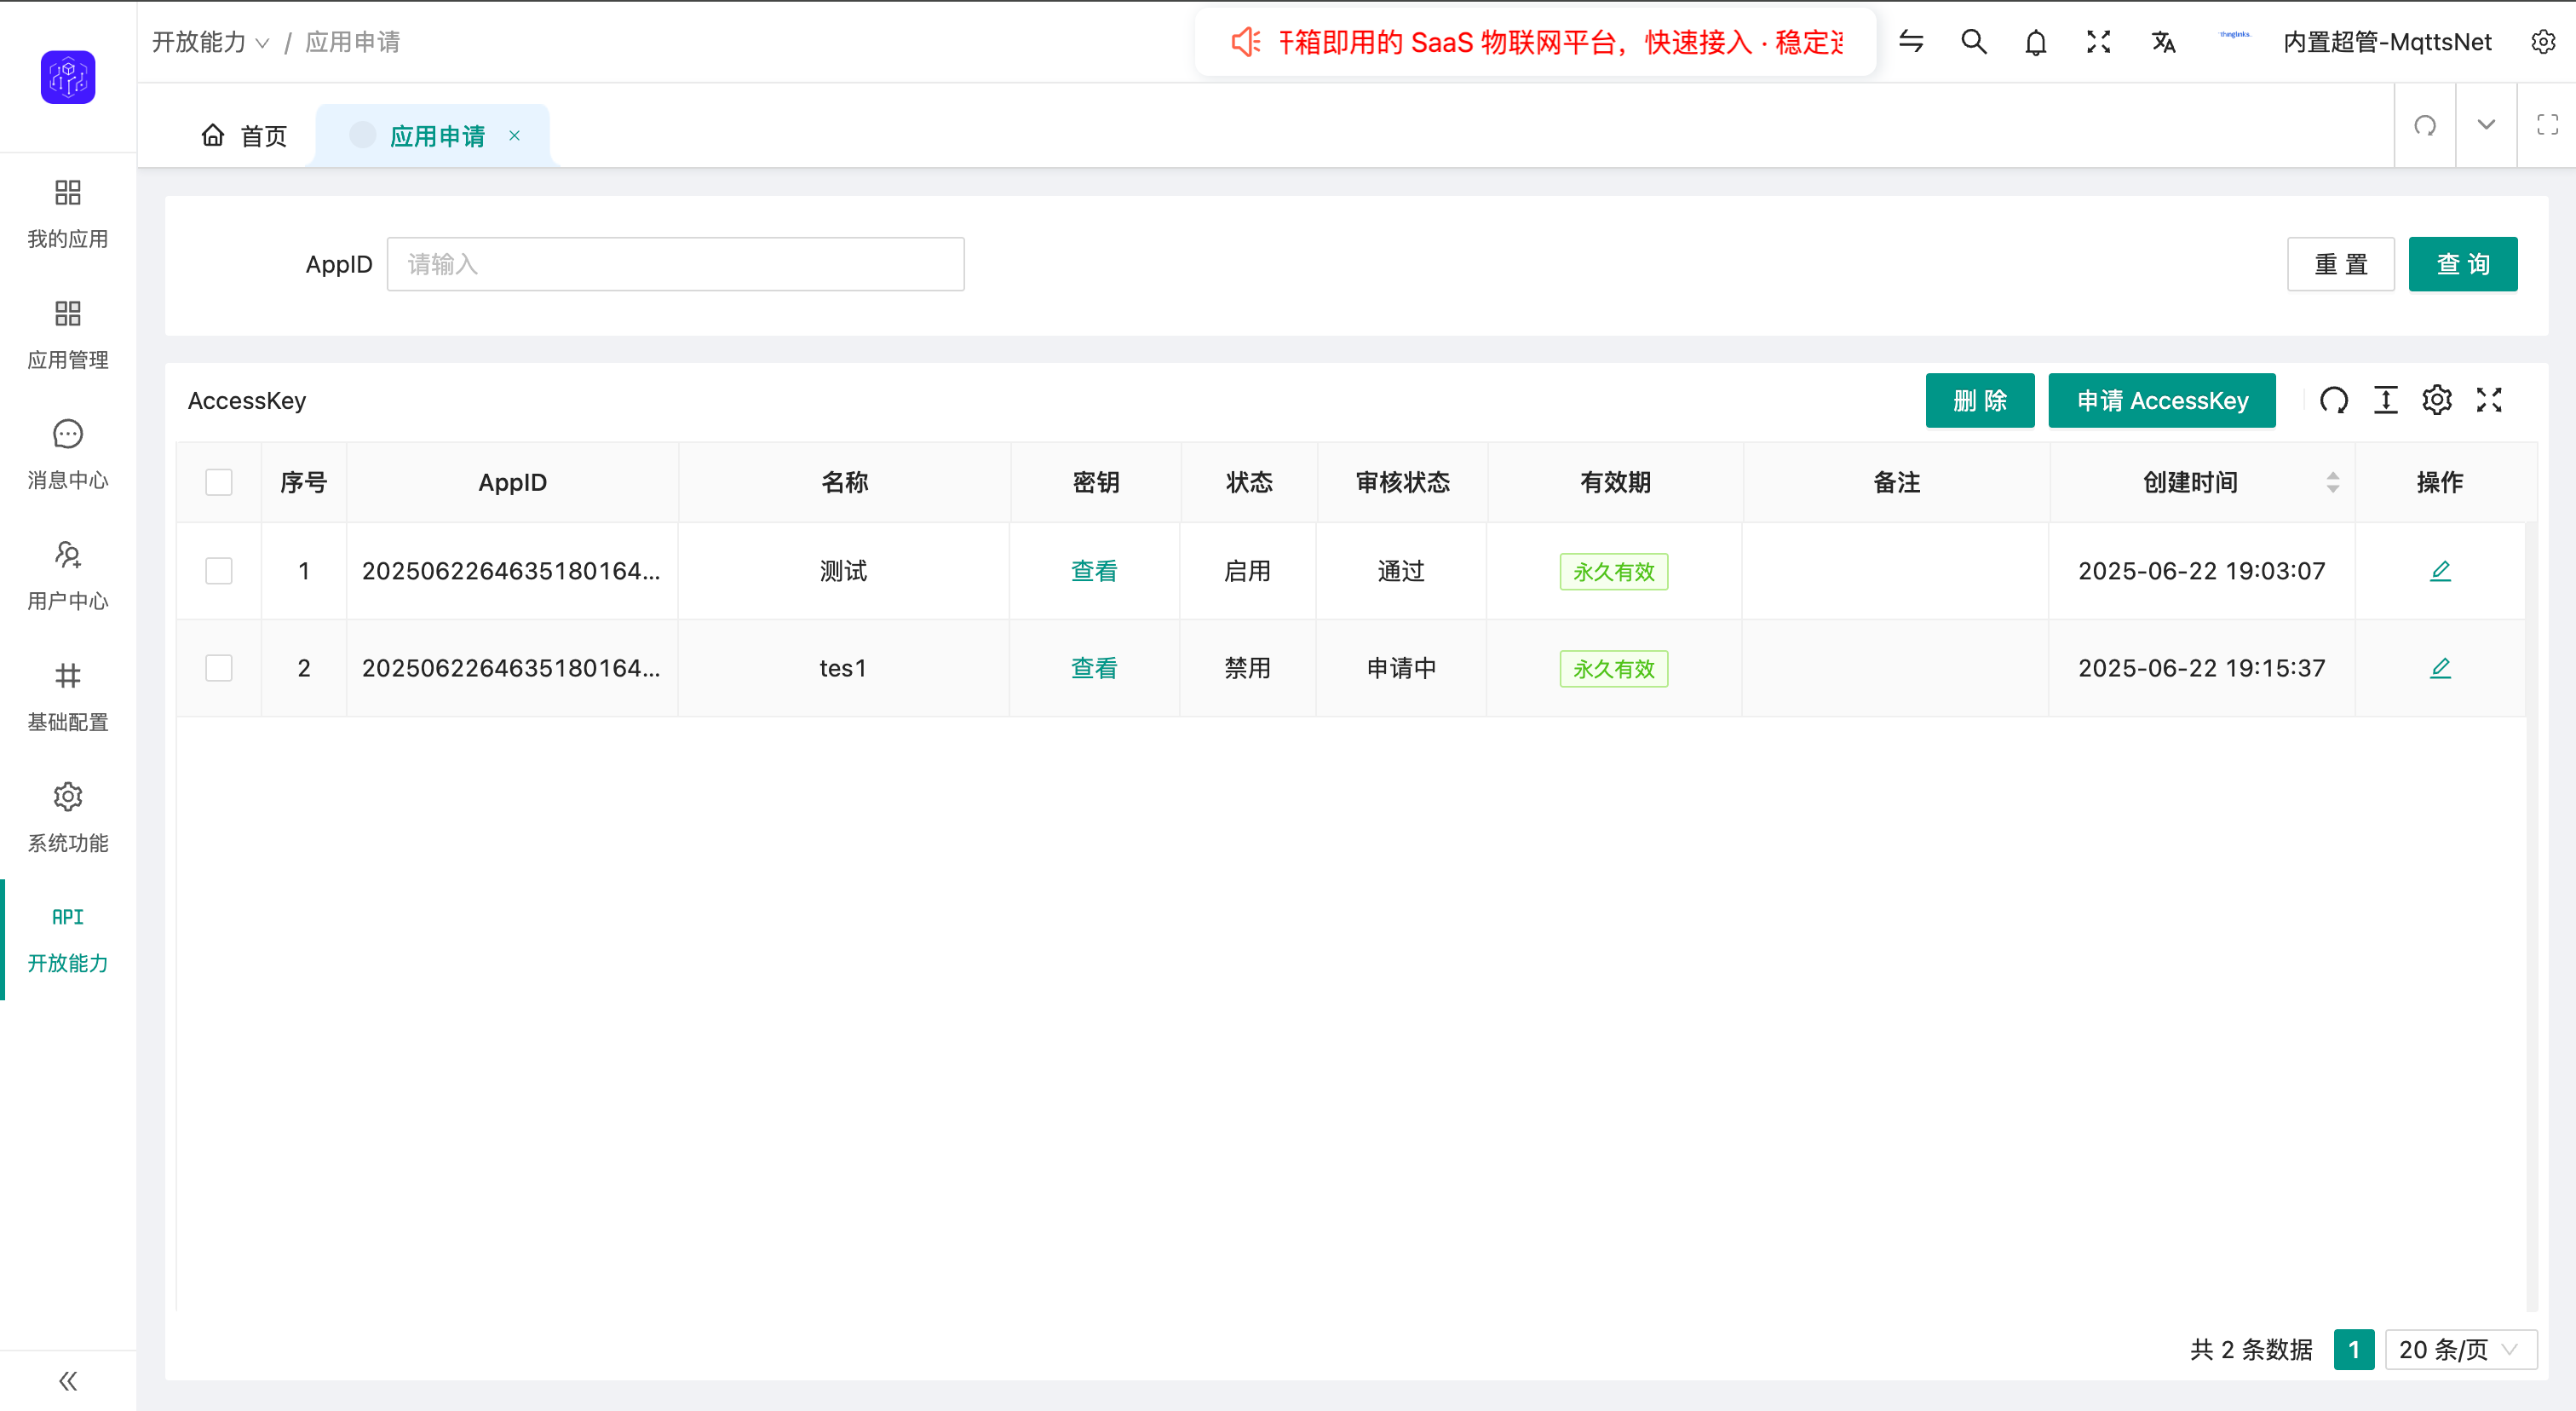This screenshot has height=1411, width=2576.
Task: Click 永久有效 tag in row tes1
Action: [x=1613, y=668]
